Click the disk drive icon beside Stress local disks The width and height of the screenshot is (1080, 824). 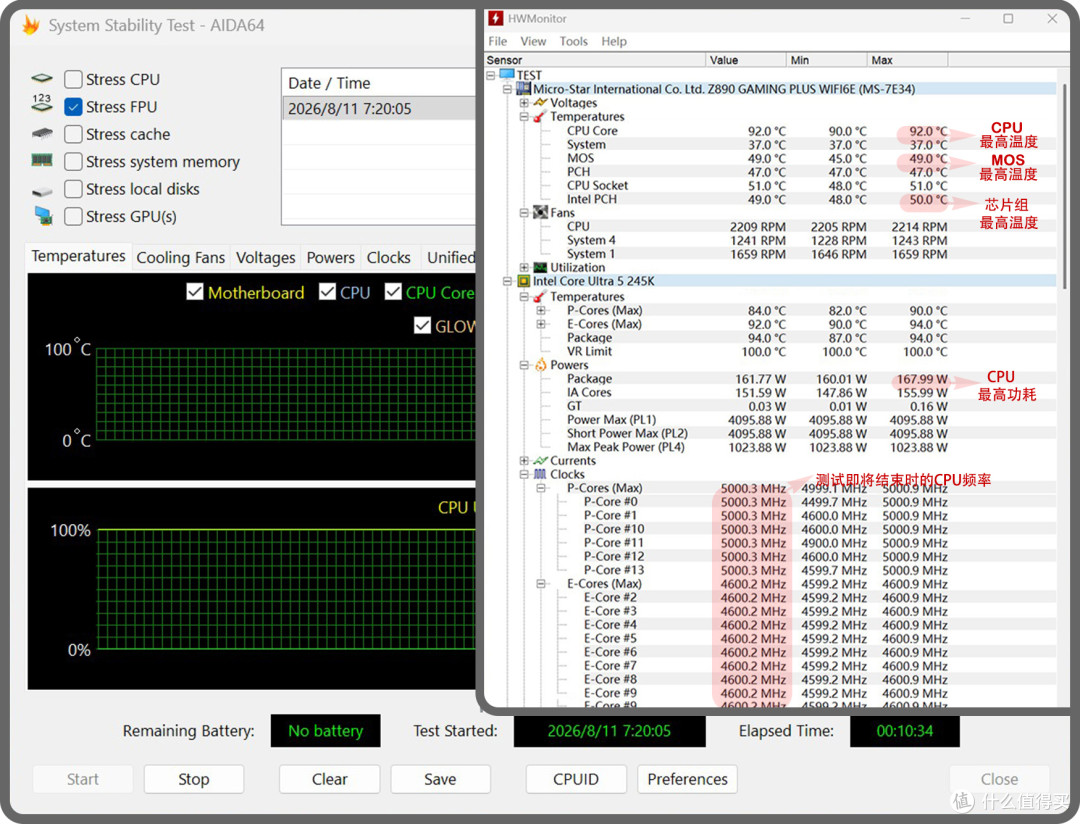(42, 190)
